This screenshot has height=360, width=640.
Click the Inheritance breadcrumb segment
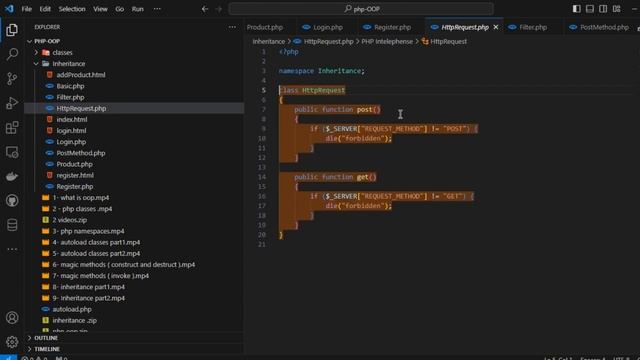[x=269, y=41]
